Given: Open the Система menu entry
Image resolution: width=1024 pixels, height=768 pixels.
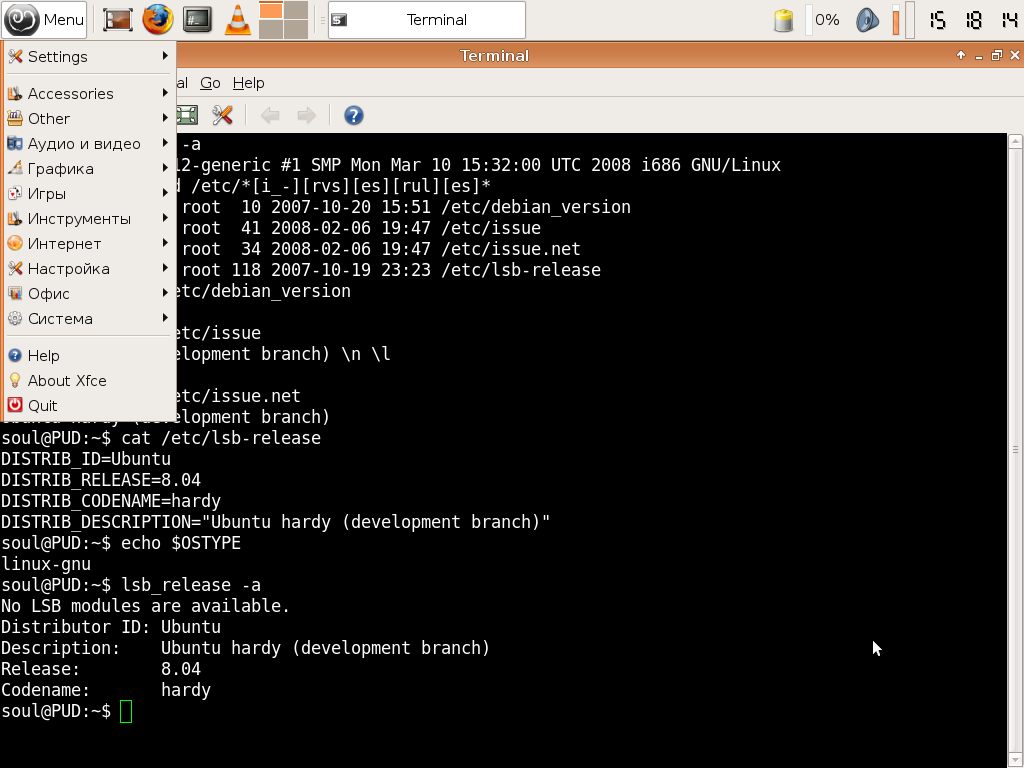Looking at the screenshot, I should [x=90, y=319].
